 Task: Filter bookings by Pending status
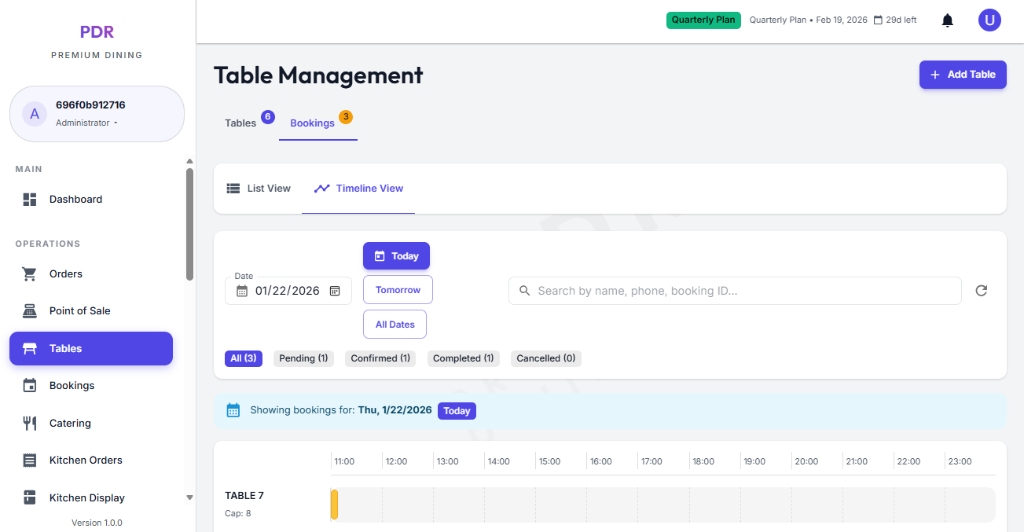[x=303, y=358]
